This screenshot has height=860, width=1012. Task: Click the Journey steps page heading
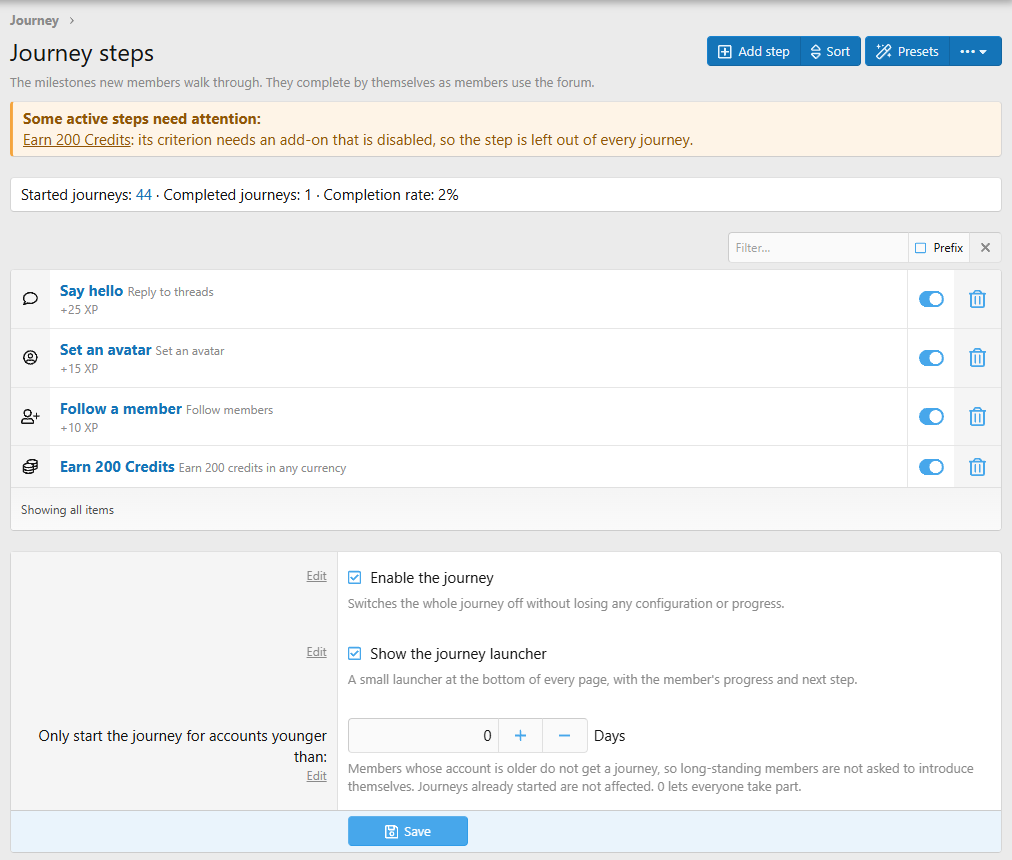point(82,53)
